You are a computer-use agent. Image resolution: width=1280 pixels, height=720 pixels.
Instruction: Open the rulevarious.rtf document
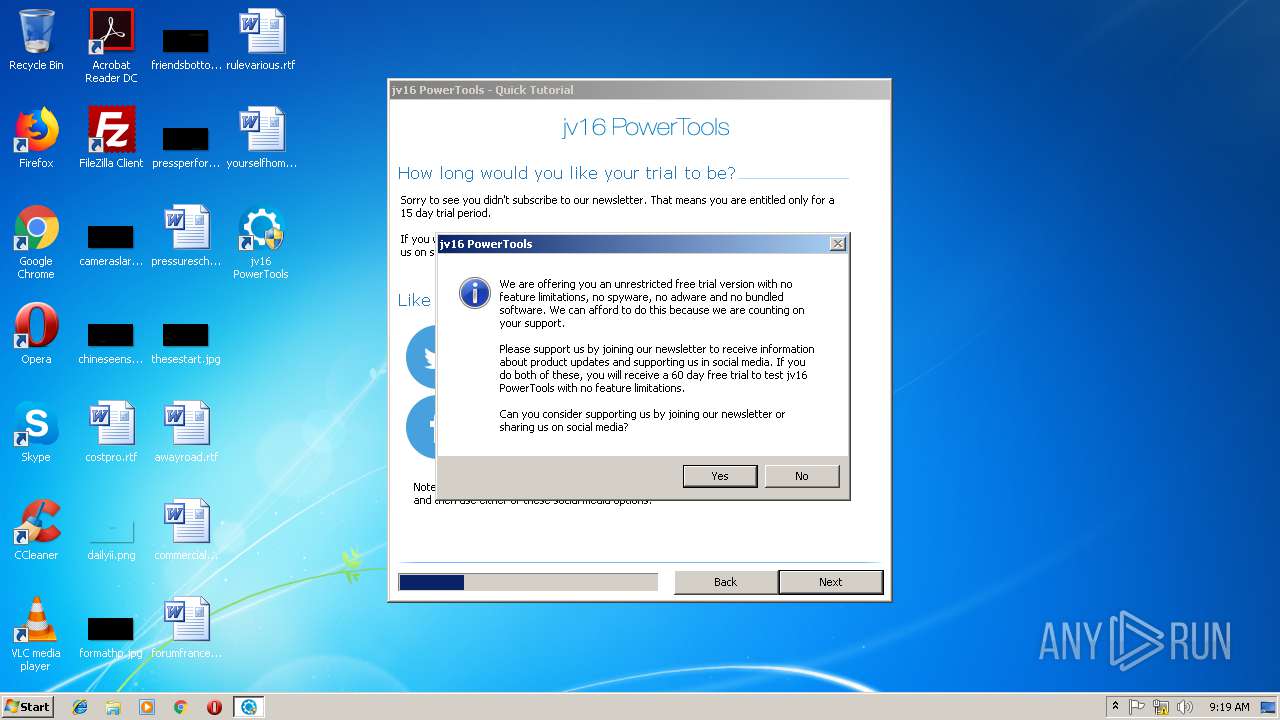point(261,40)
